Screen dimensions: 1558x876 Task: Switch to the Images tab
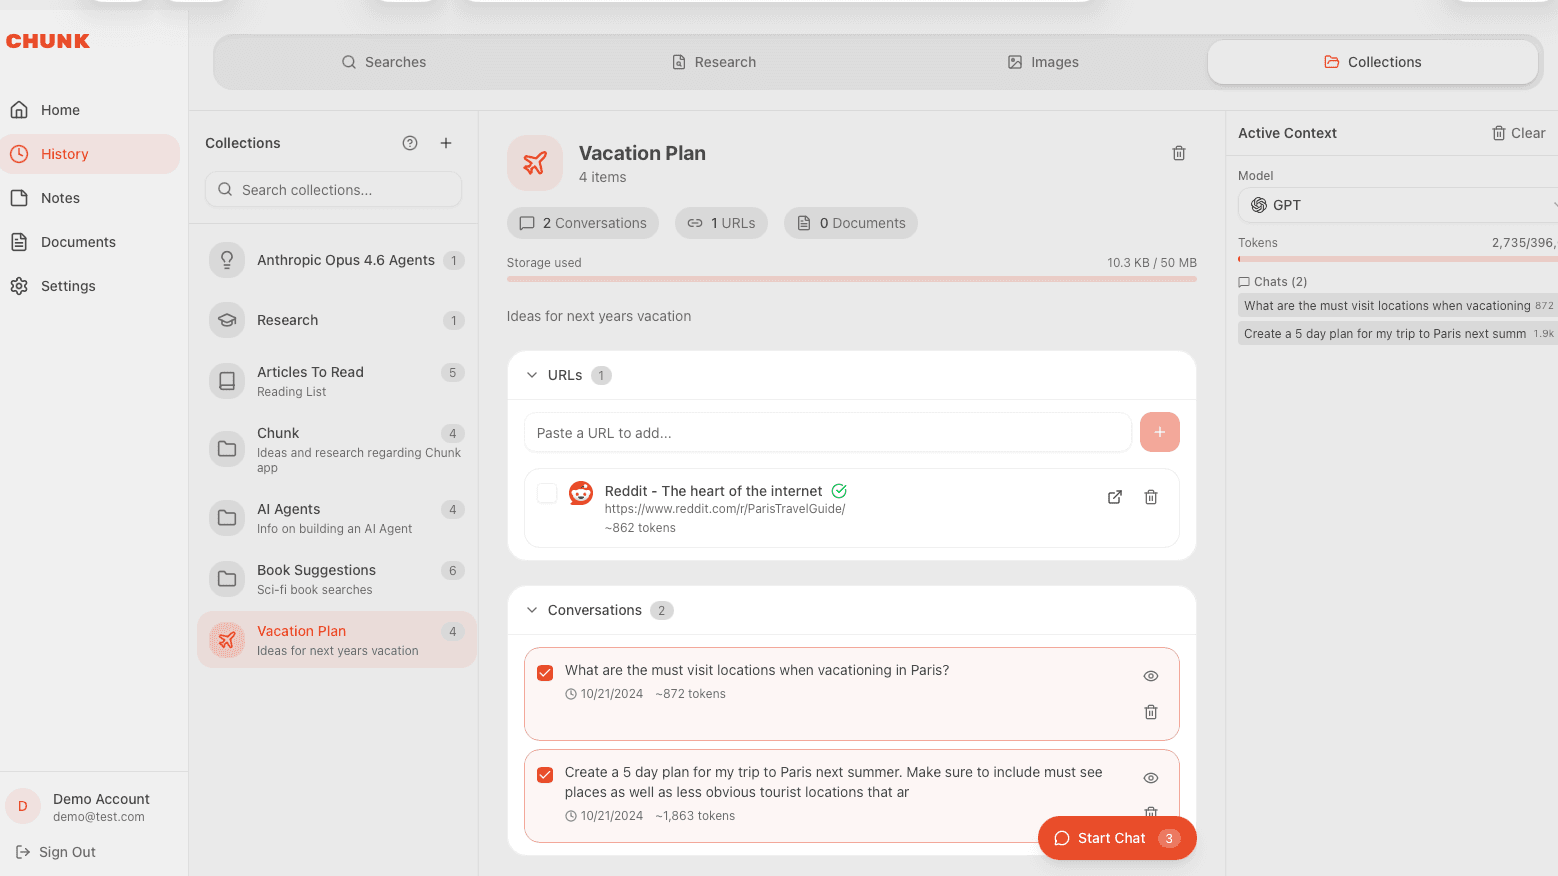coord(1043,62)
